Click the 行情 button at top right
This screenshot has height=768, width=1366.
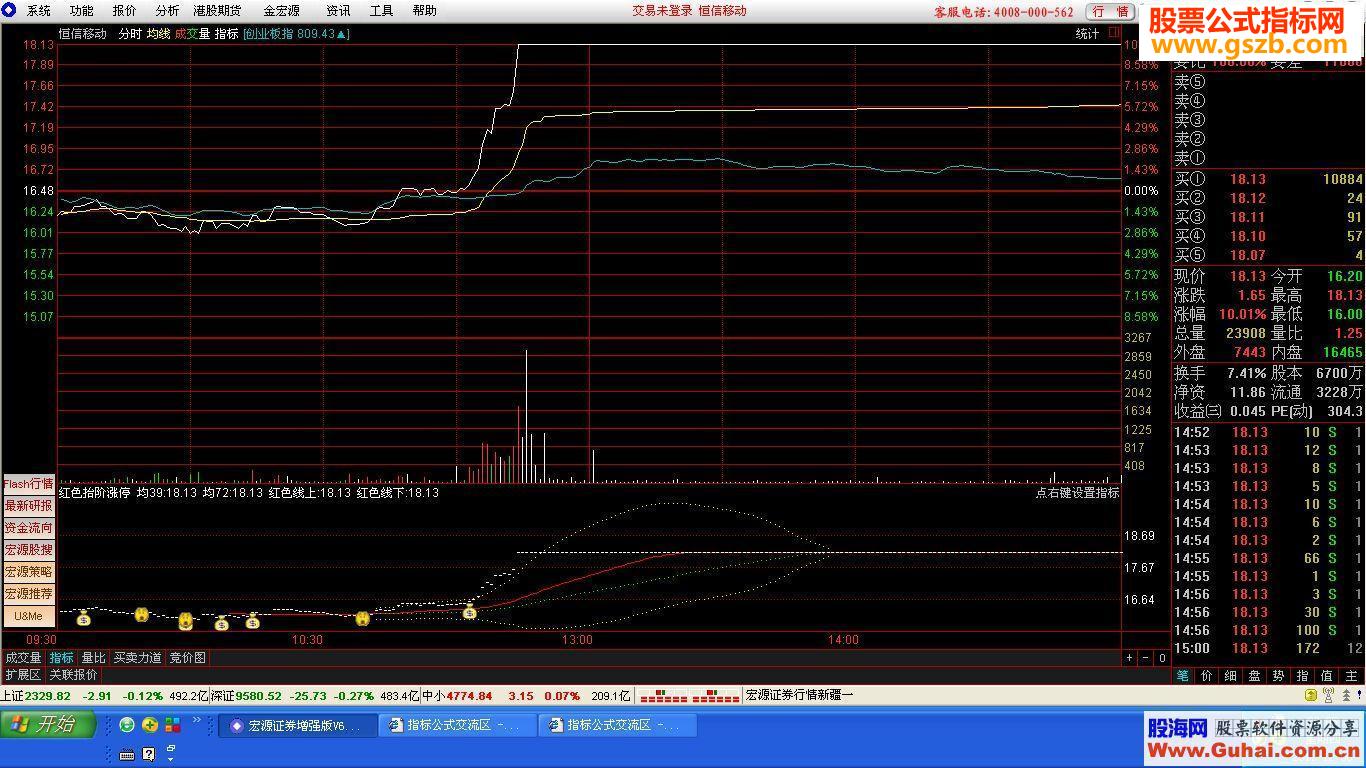(1110, 12)
